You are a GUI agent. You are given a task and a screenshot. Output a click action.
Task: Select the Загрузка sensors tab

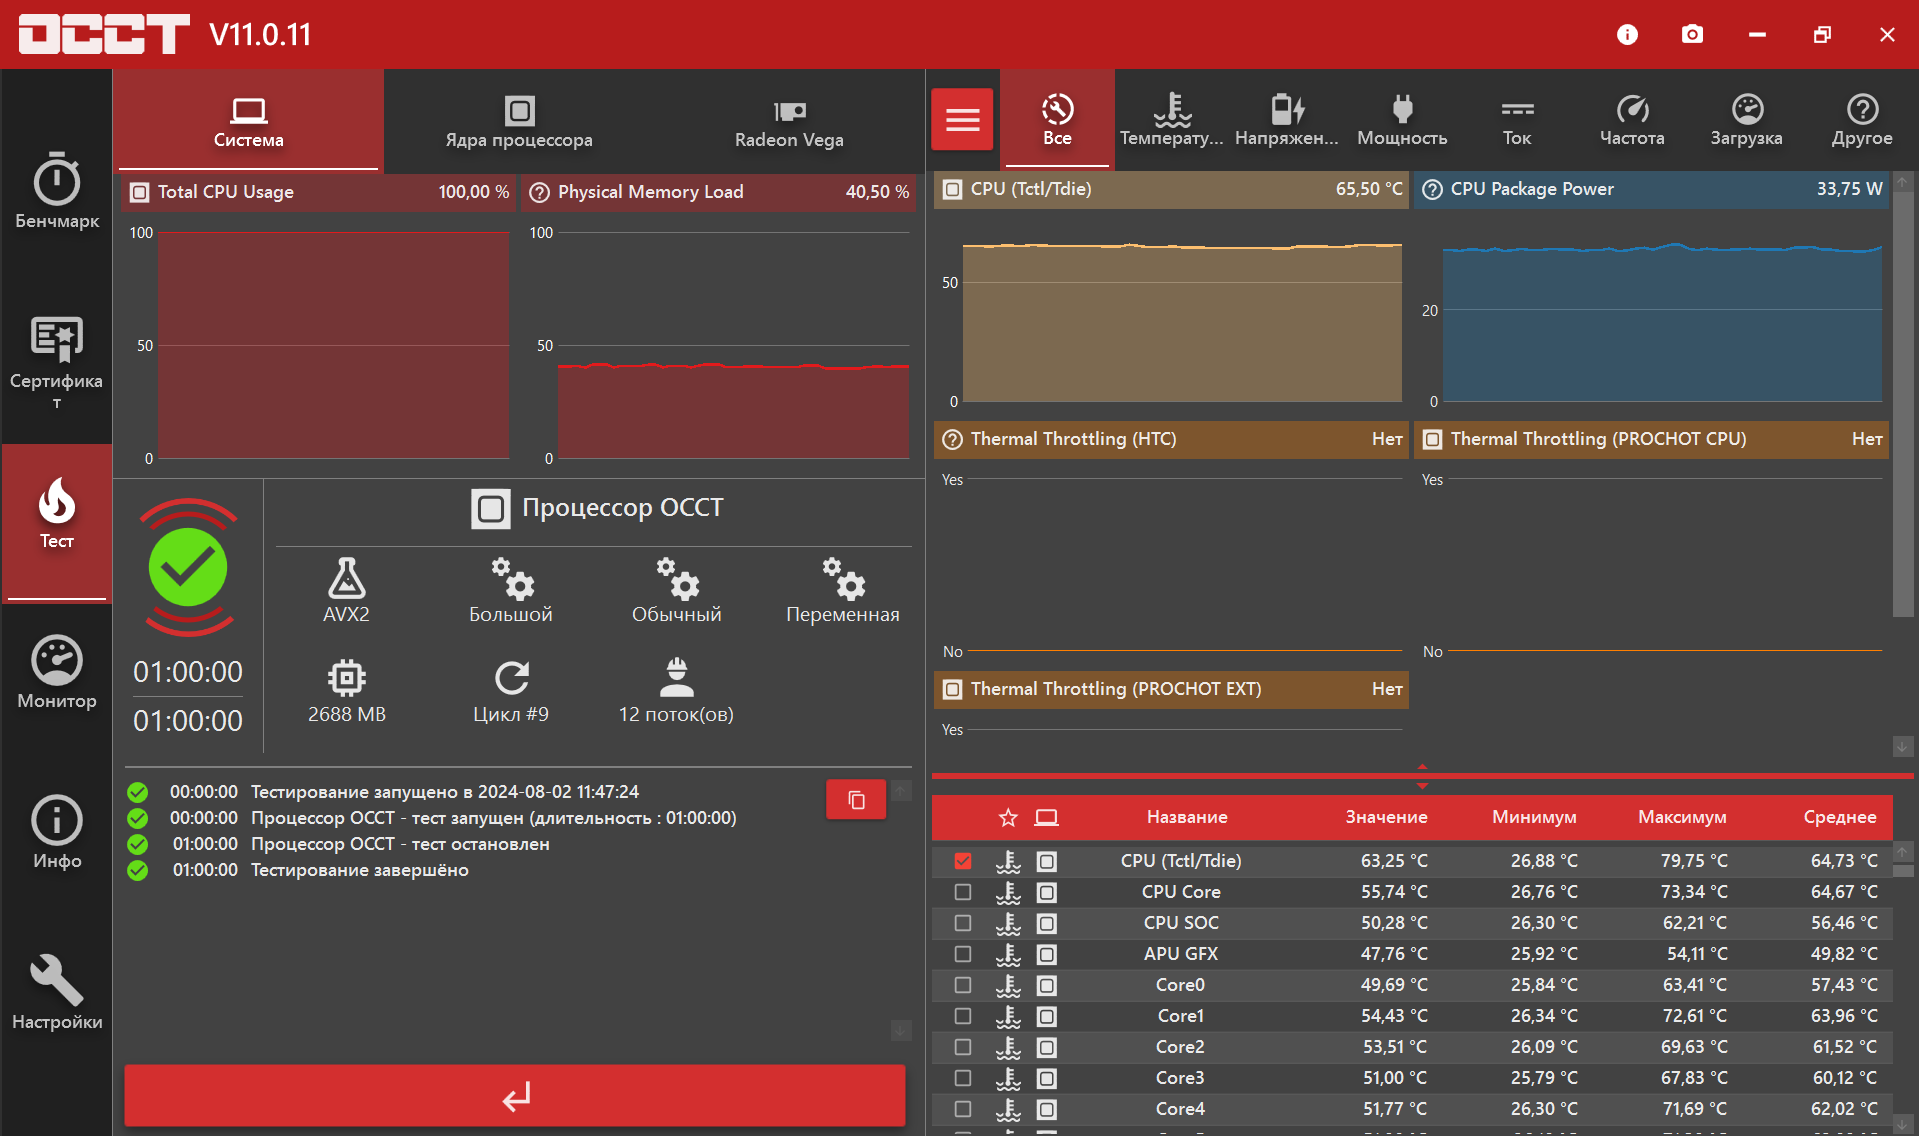point(1747,120)
